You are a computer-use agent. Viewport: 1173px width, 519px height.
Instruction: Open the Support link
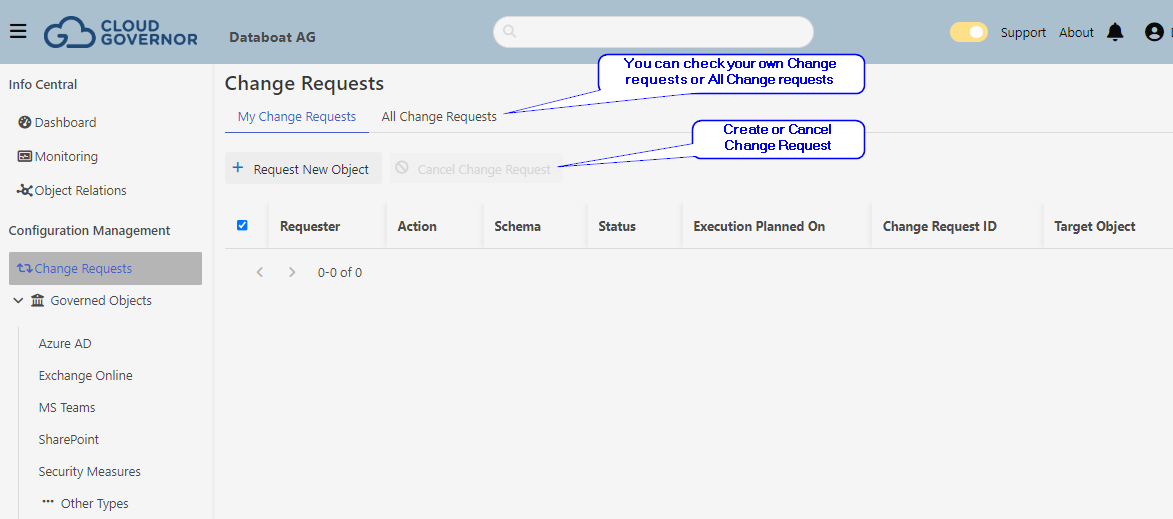1023,33
